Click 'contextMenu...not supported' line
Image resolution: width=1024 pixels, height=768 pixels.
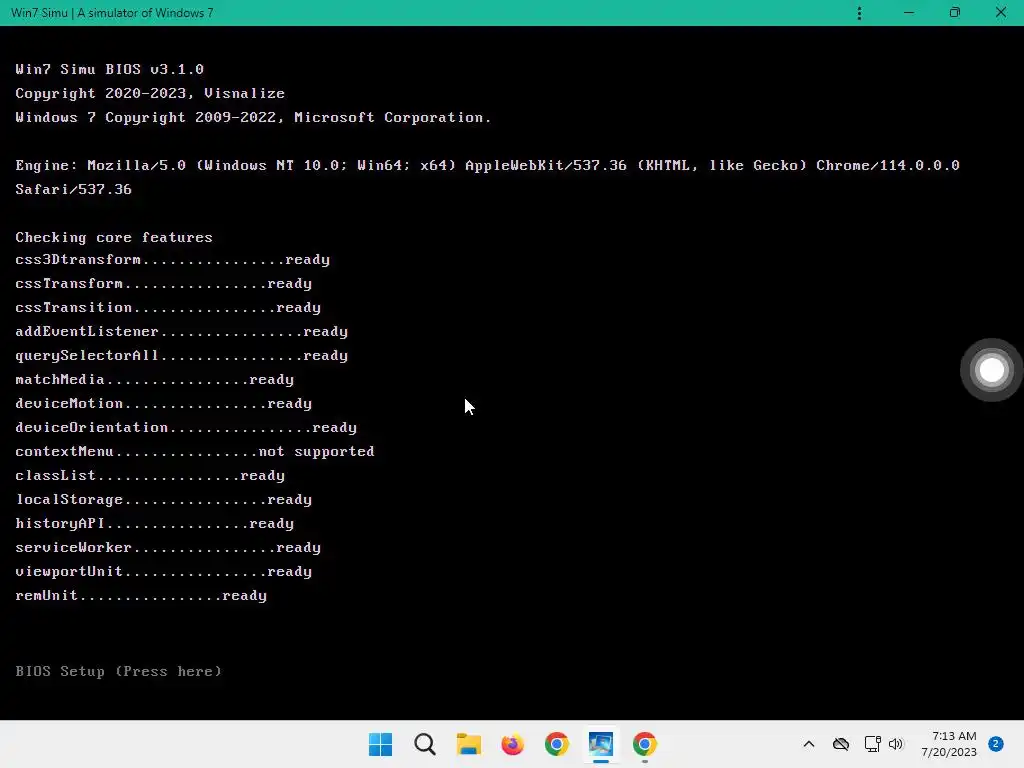coord(195,451)
